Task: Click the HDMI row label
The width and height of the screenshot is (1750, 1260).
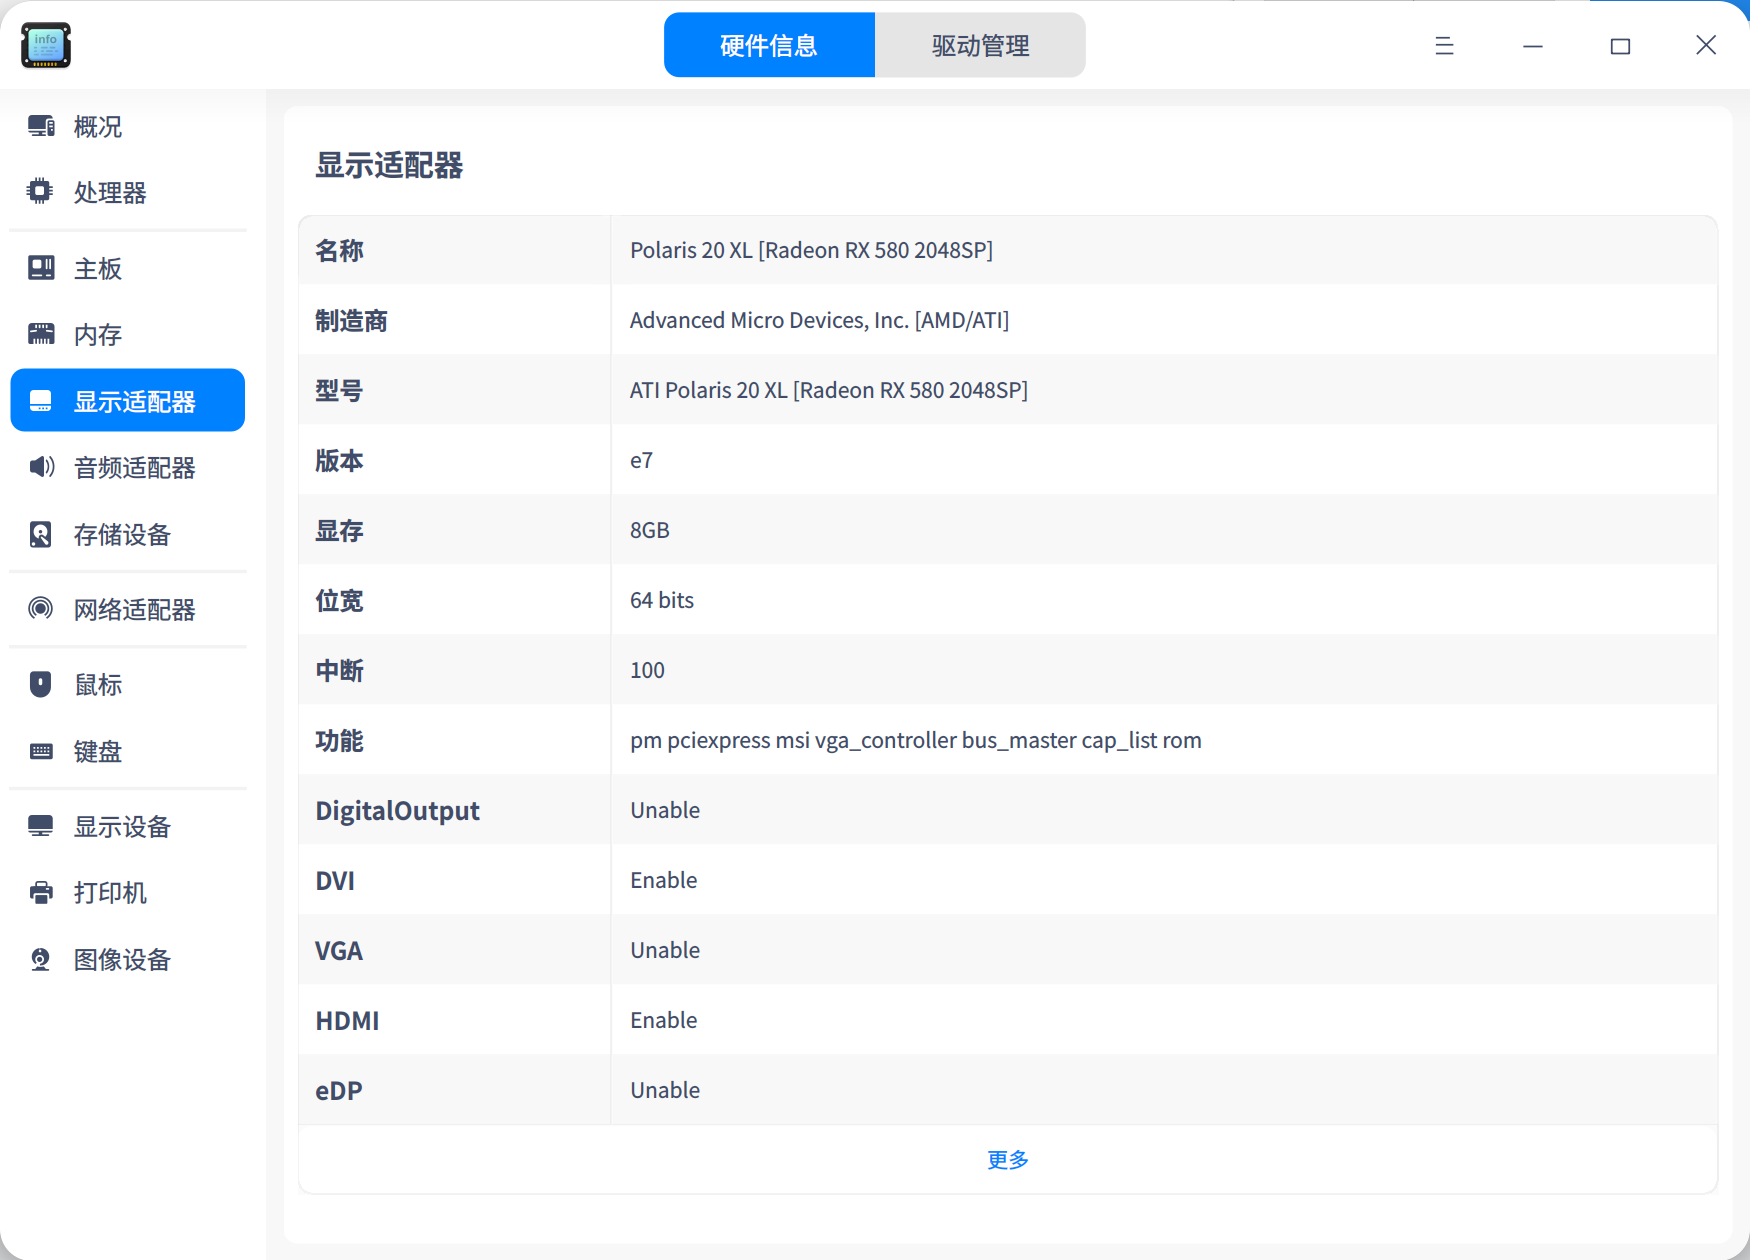Action: pos(347,1020)
